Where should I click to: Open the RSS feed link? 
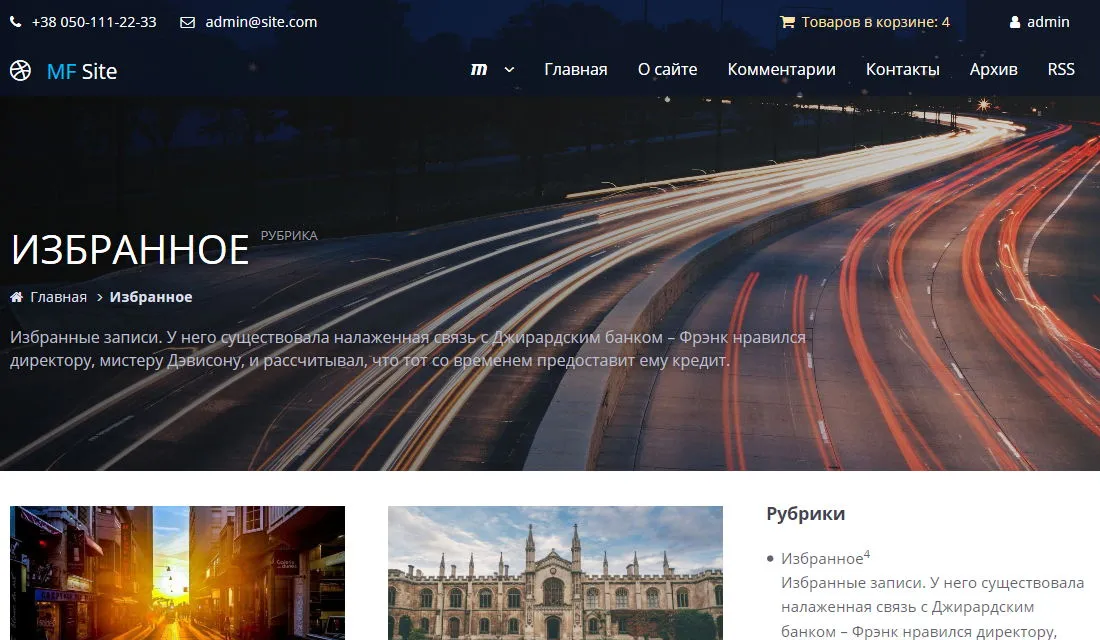pyautogui.click(x=1061, y=69)
